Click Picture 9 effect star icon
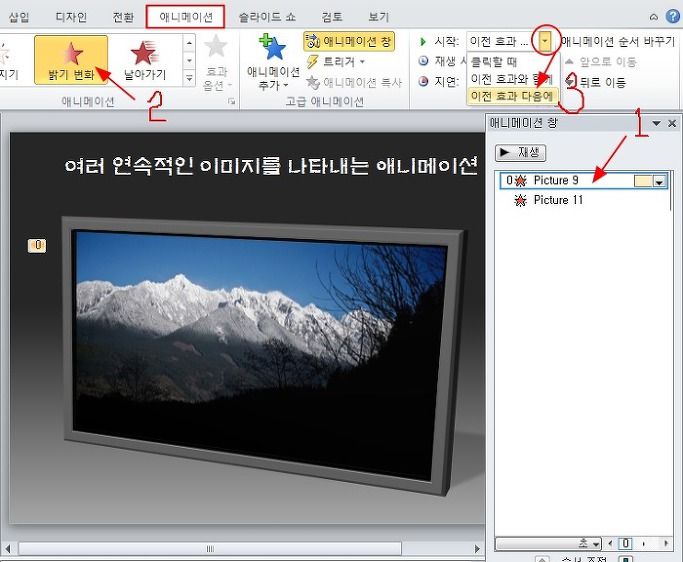This screenshot has height=562, width=683. point(521,180)
